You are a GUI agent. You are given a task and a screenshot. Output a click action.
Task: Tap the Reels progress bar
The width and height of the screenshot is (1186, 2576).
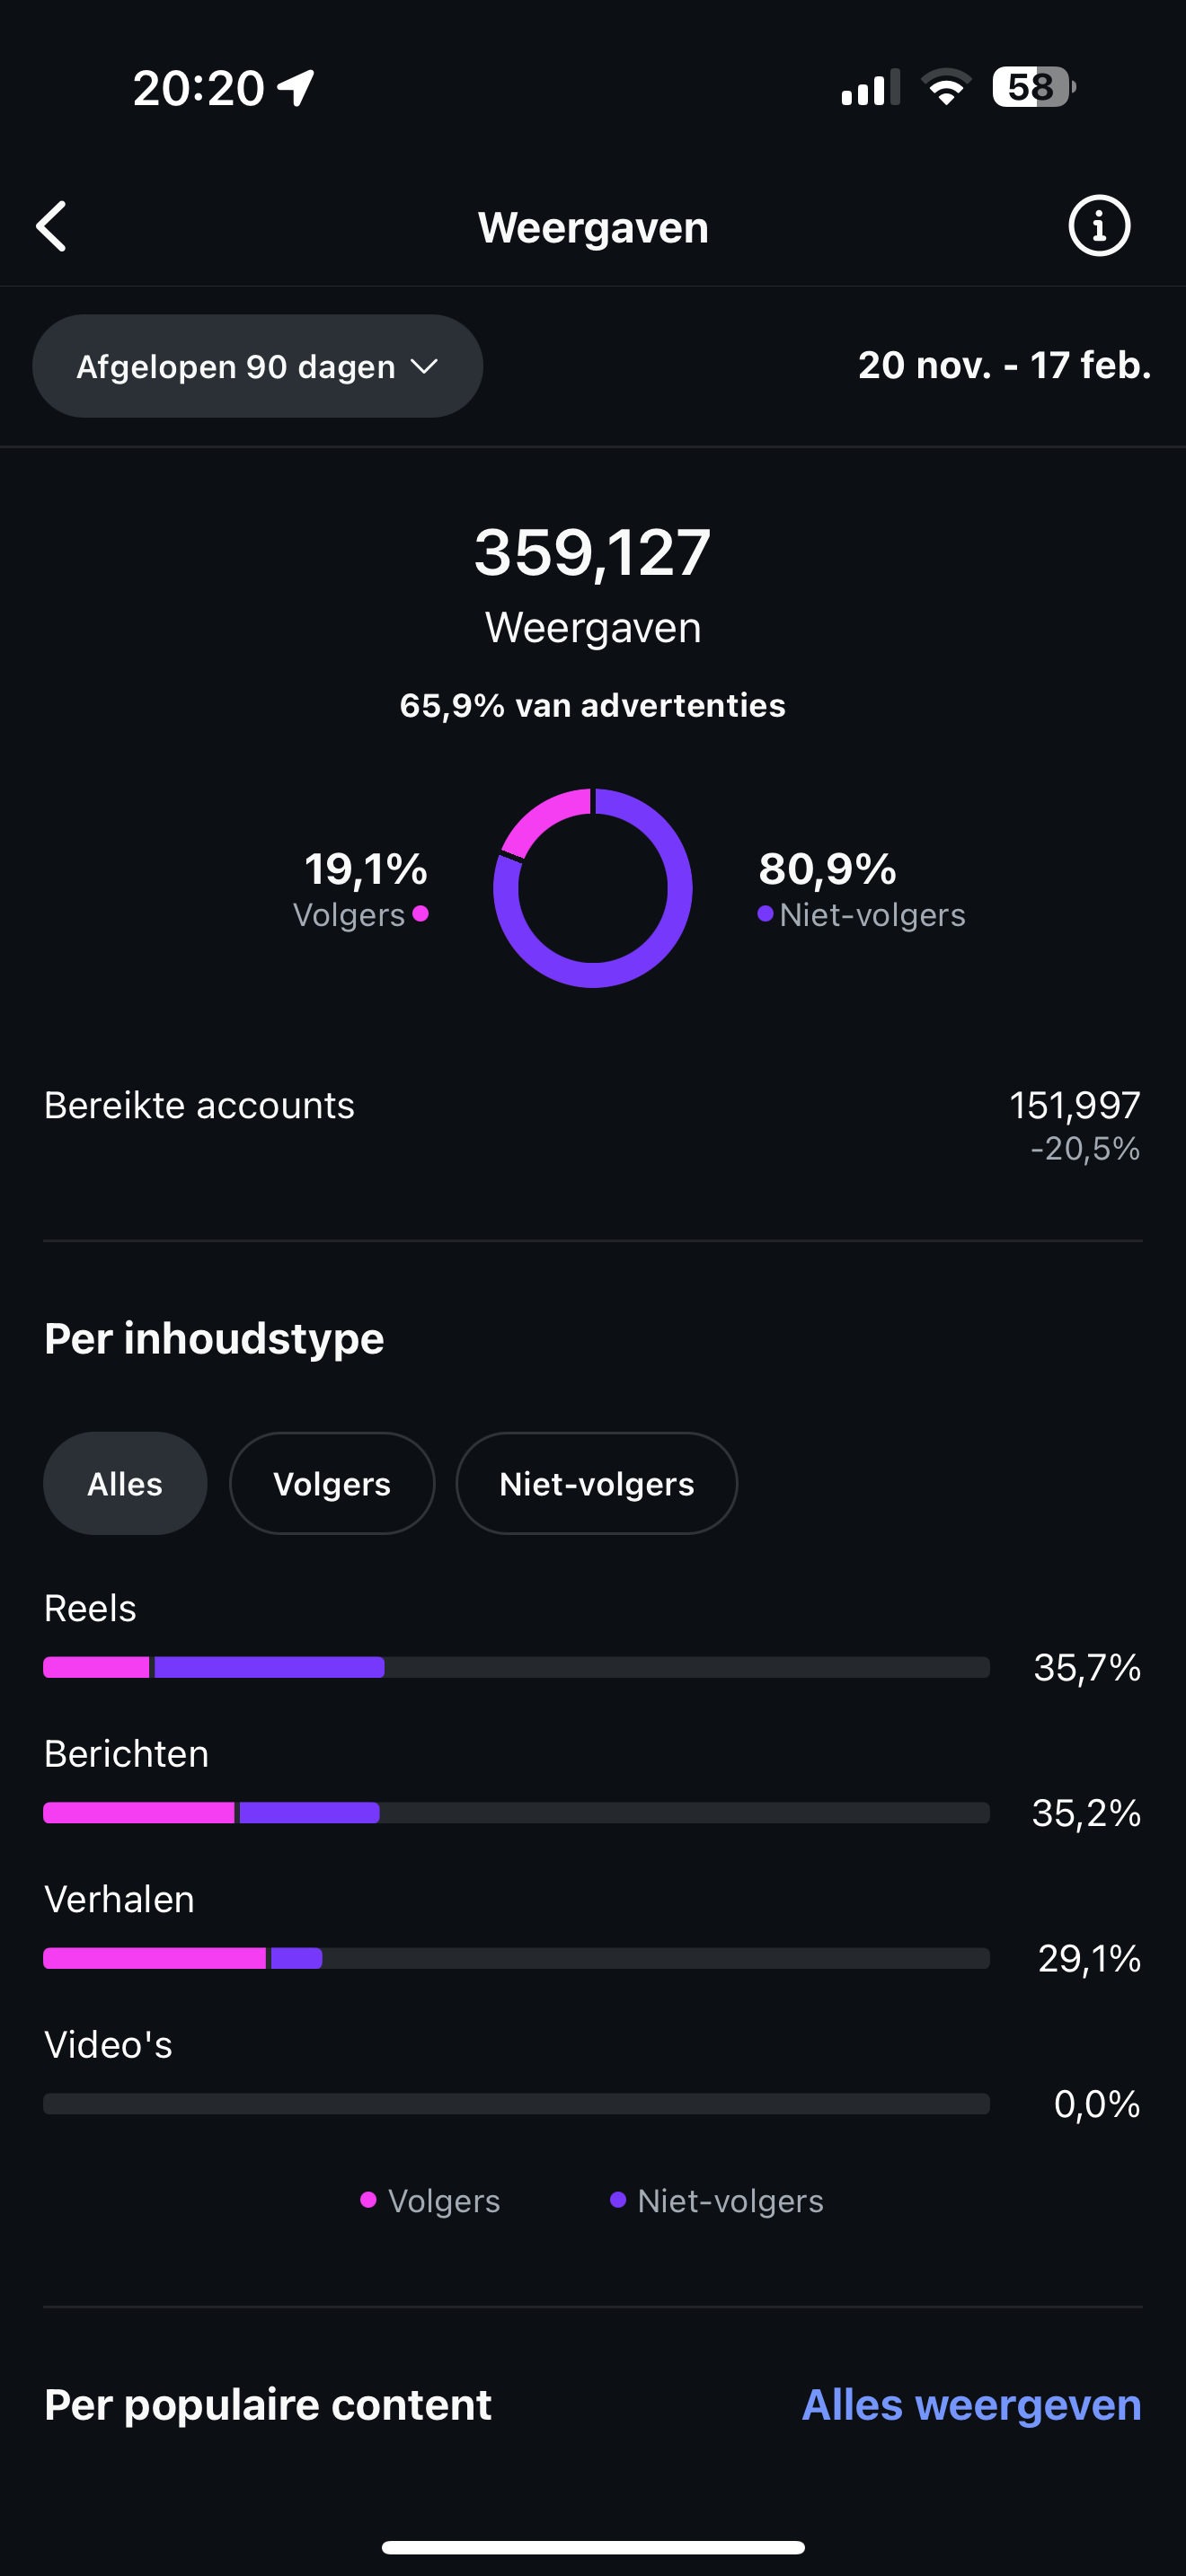tap(516, 1667)
